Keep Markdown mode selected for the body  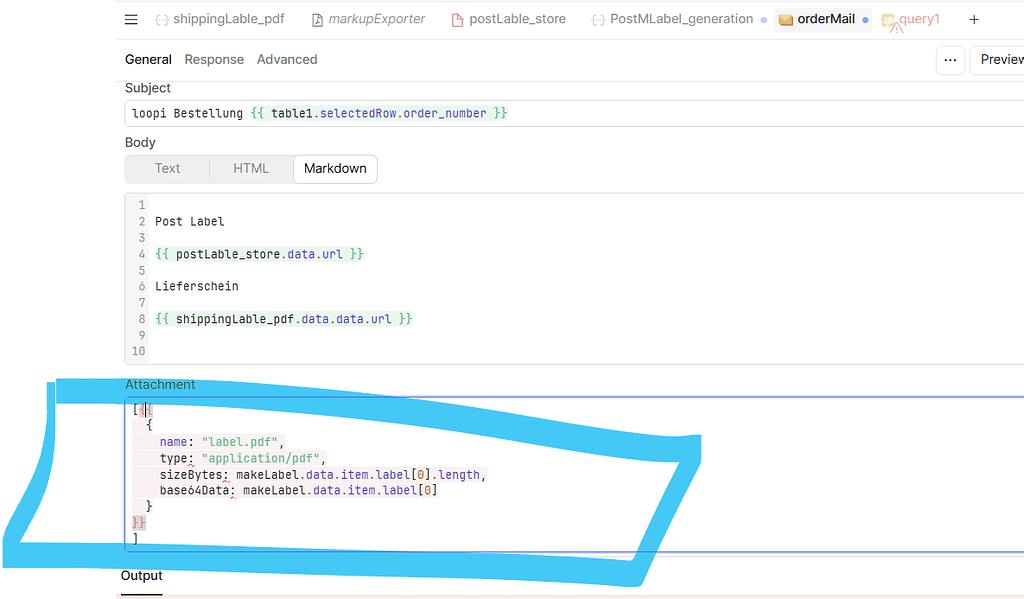click(335, 168)
